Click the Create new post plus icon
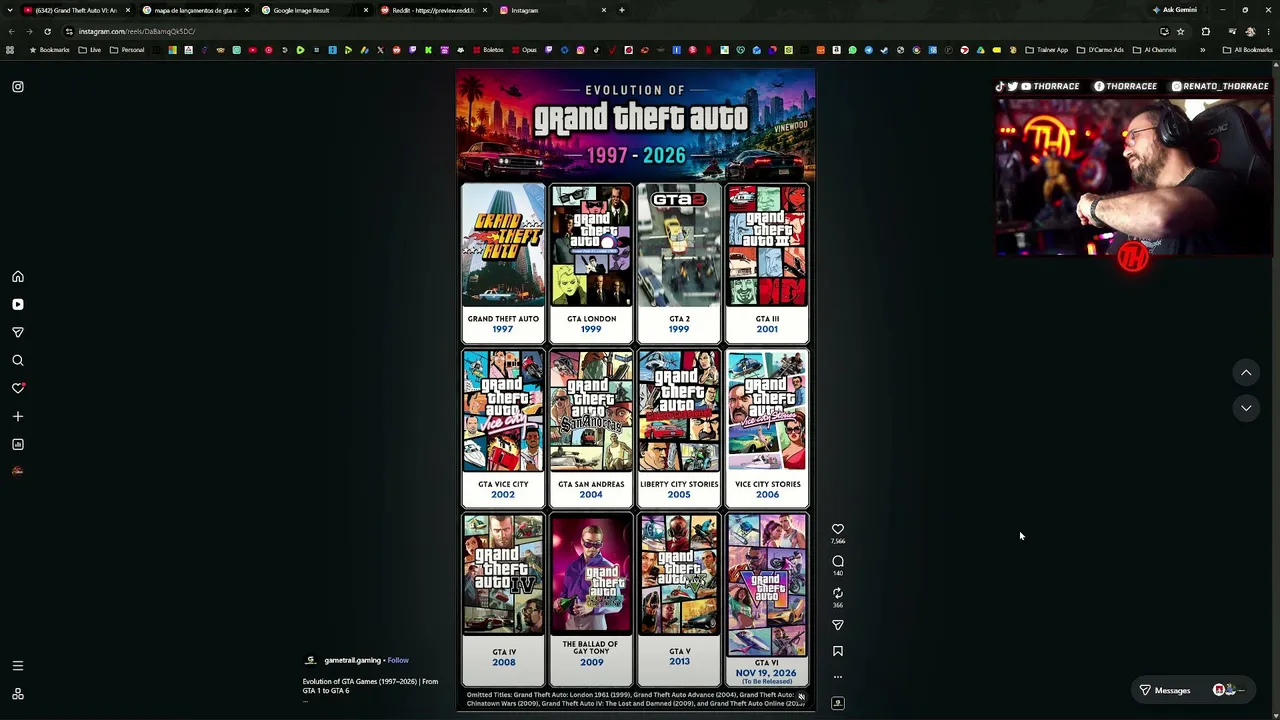Screen dimensions: 1280x720 pos(18,416)
